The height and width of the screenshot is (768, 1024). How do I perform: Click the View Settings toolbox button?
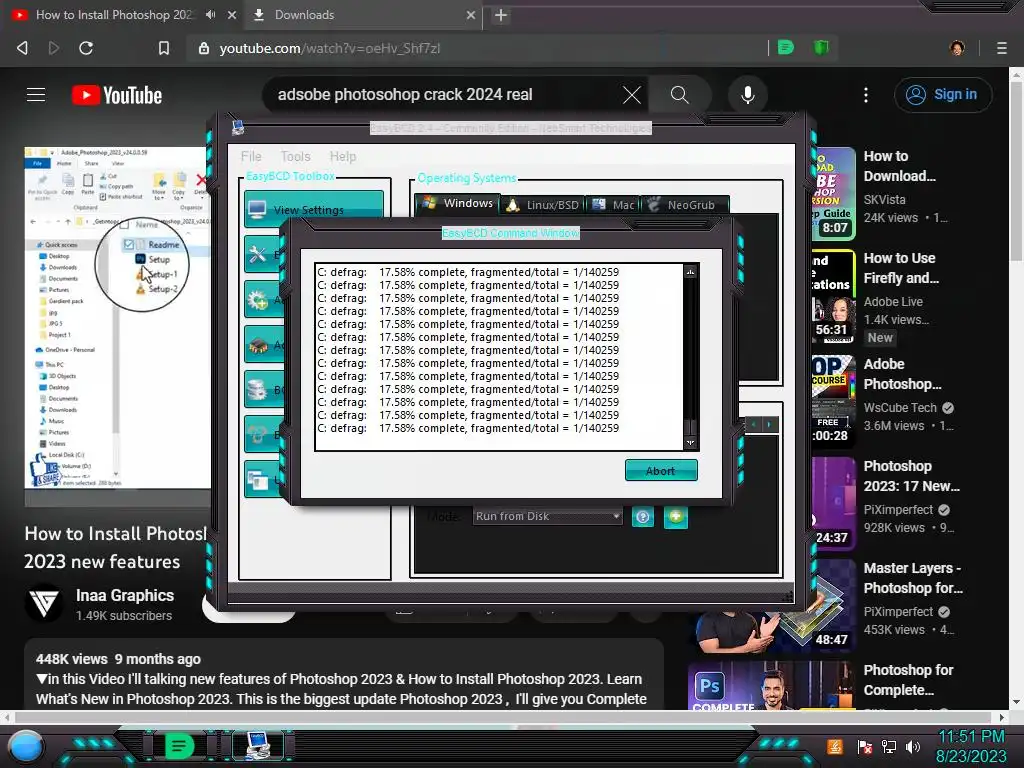314,209
